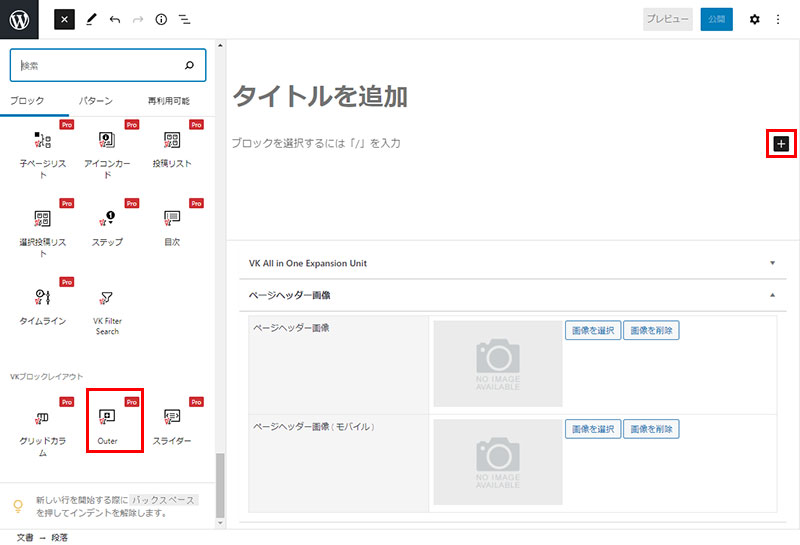Open the settings gear panel
Screen dimensions: 800x545
coord(754,19)
